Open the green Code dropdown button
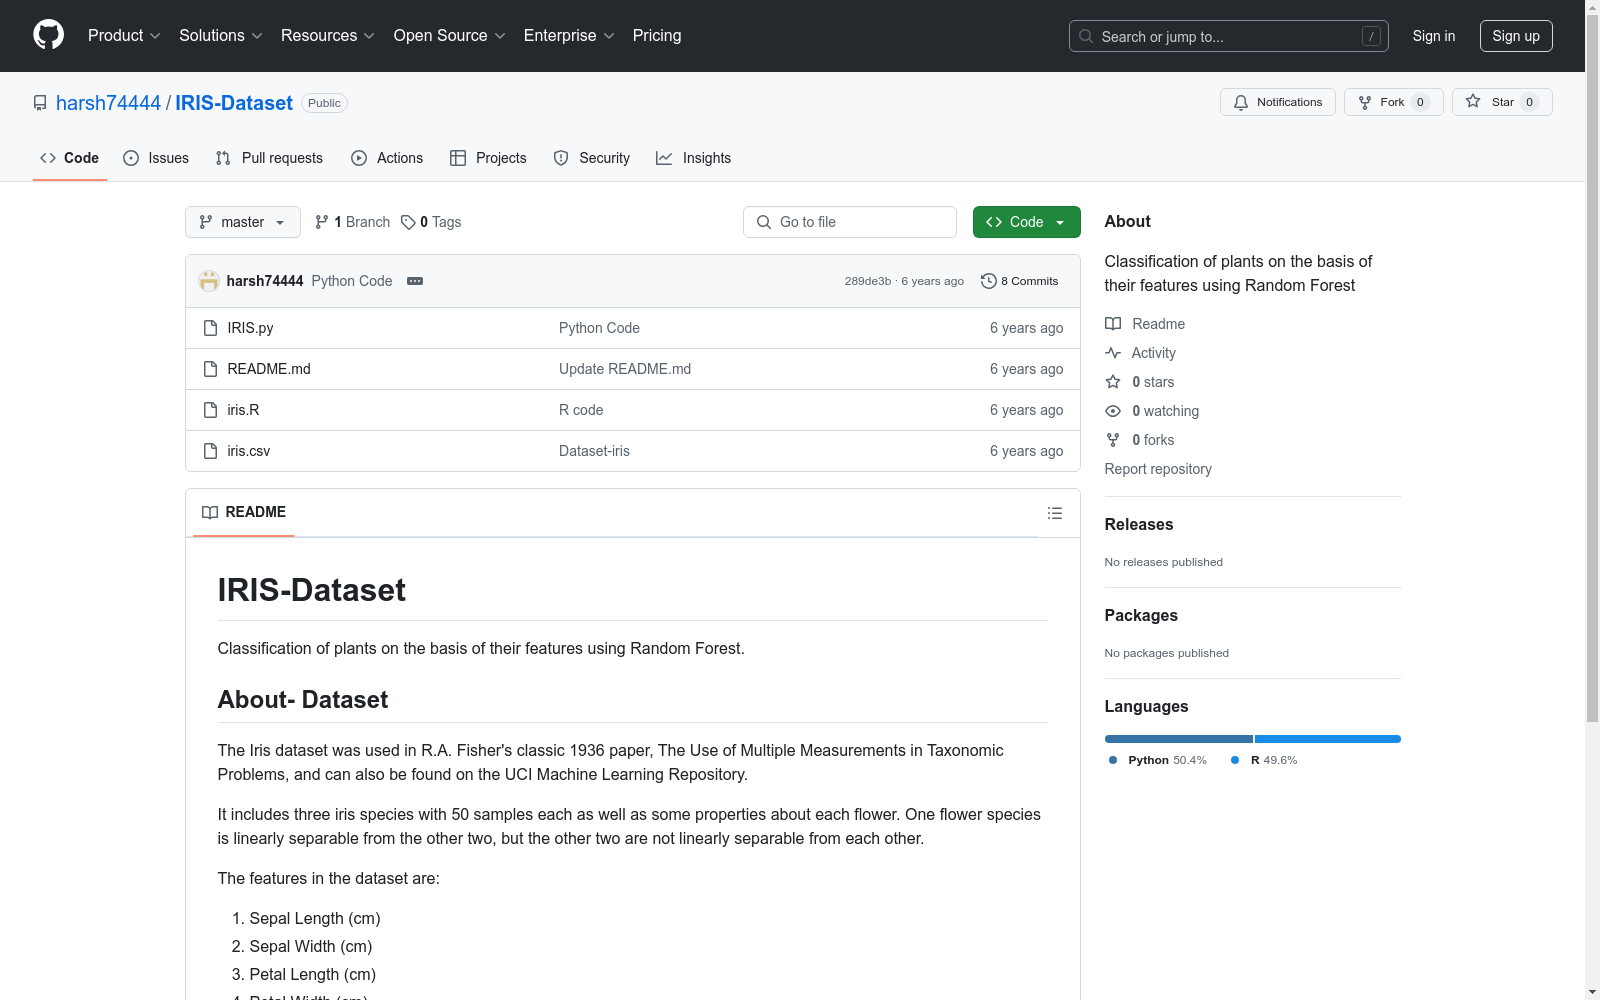The image size is (1600, 1000). (1026, 222)
